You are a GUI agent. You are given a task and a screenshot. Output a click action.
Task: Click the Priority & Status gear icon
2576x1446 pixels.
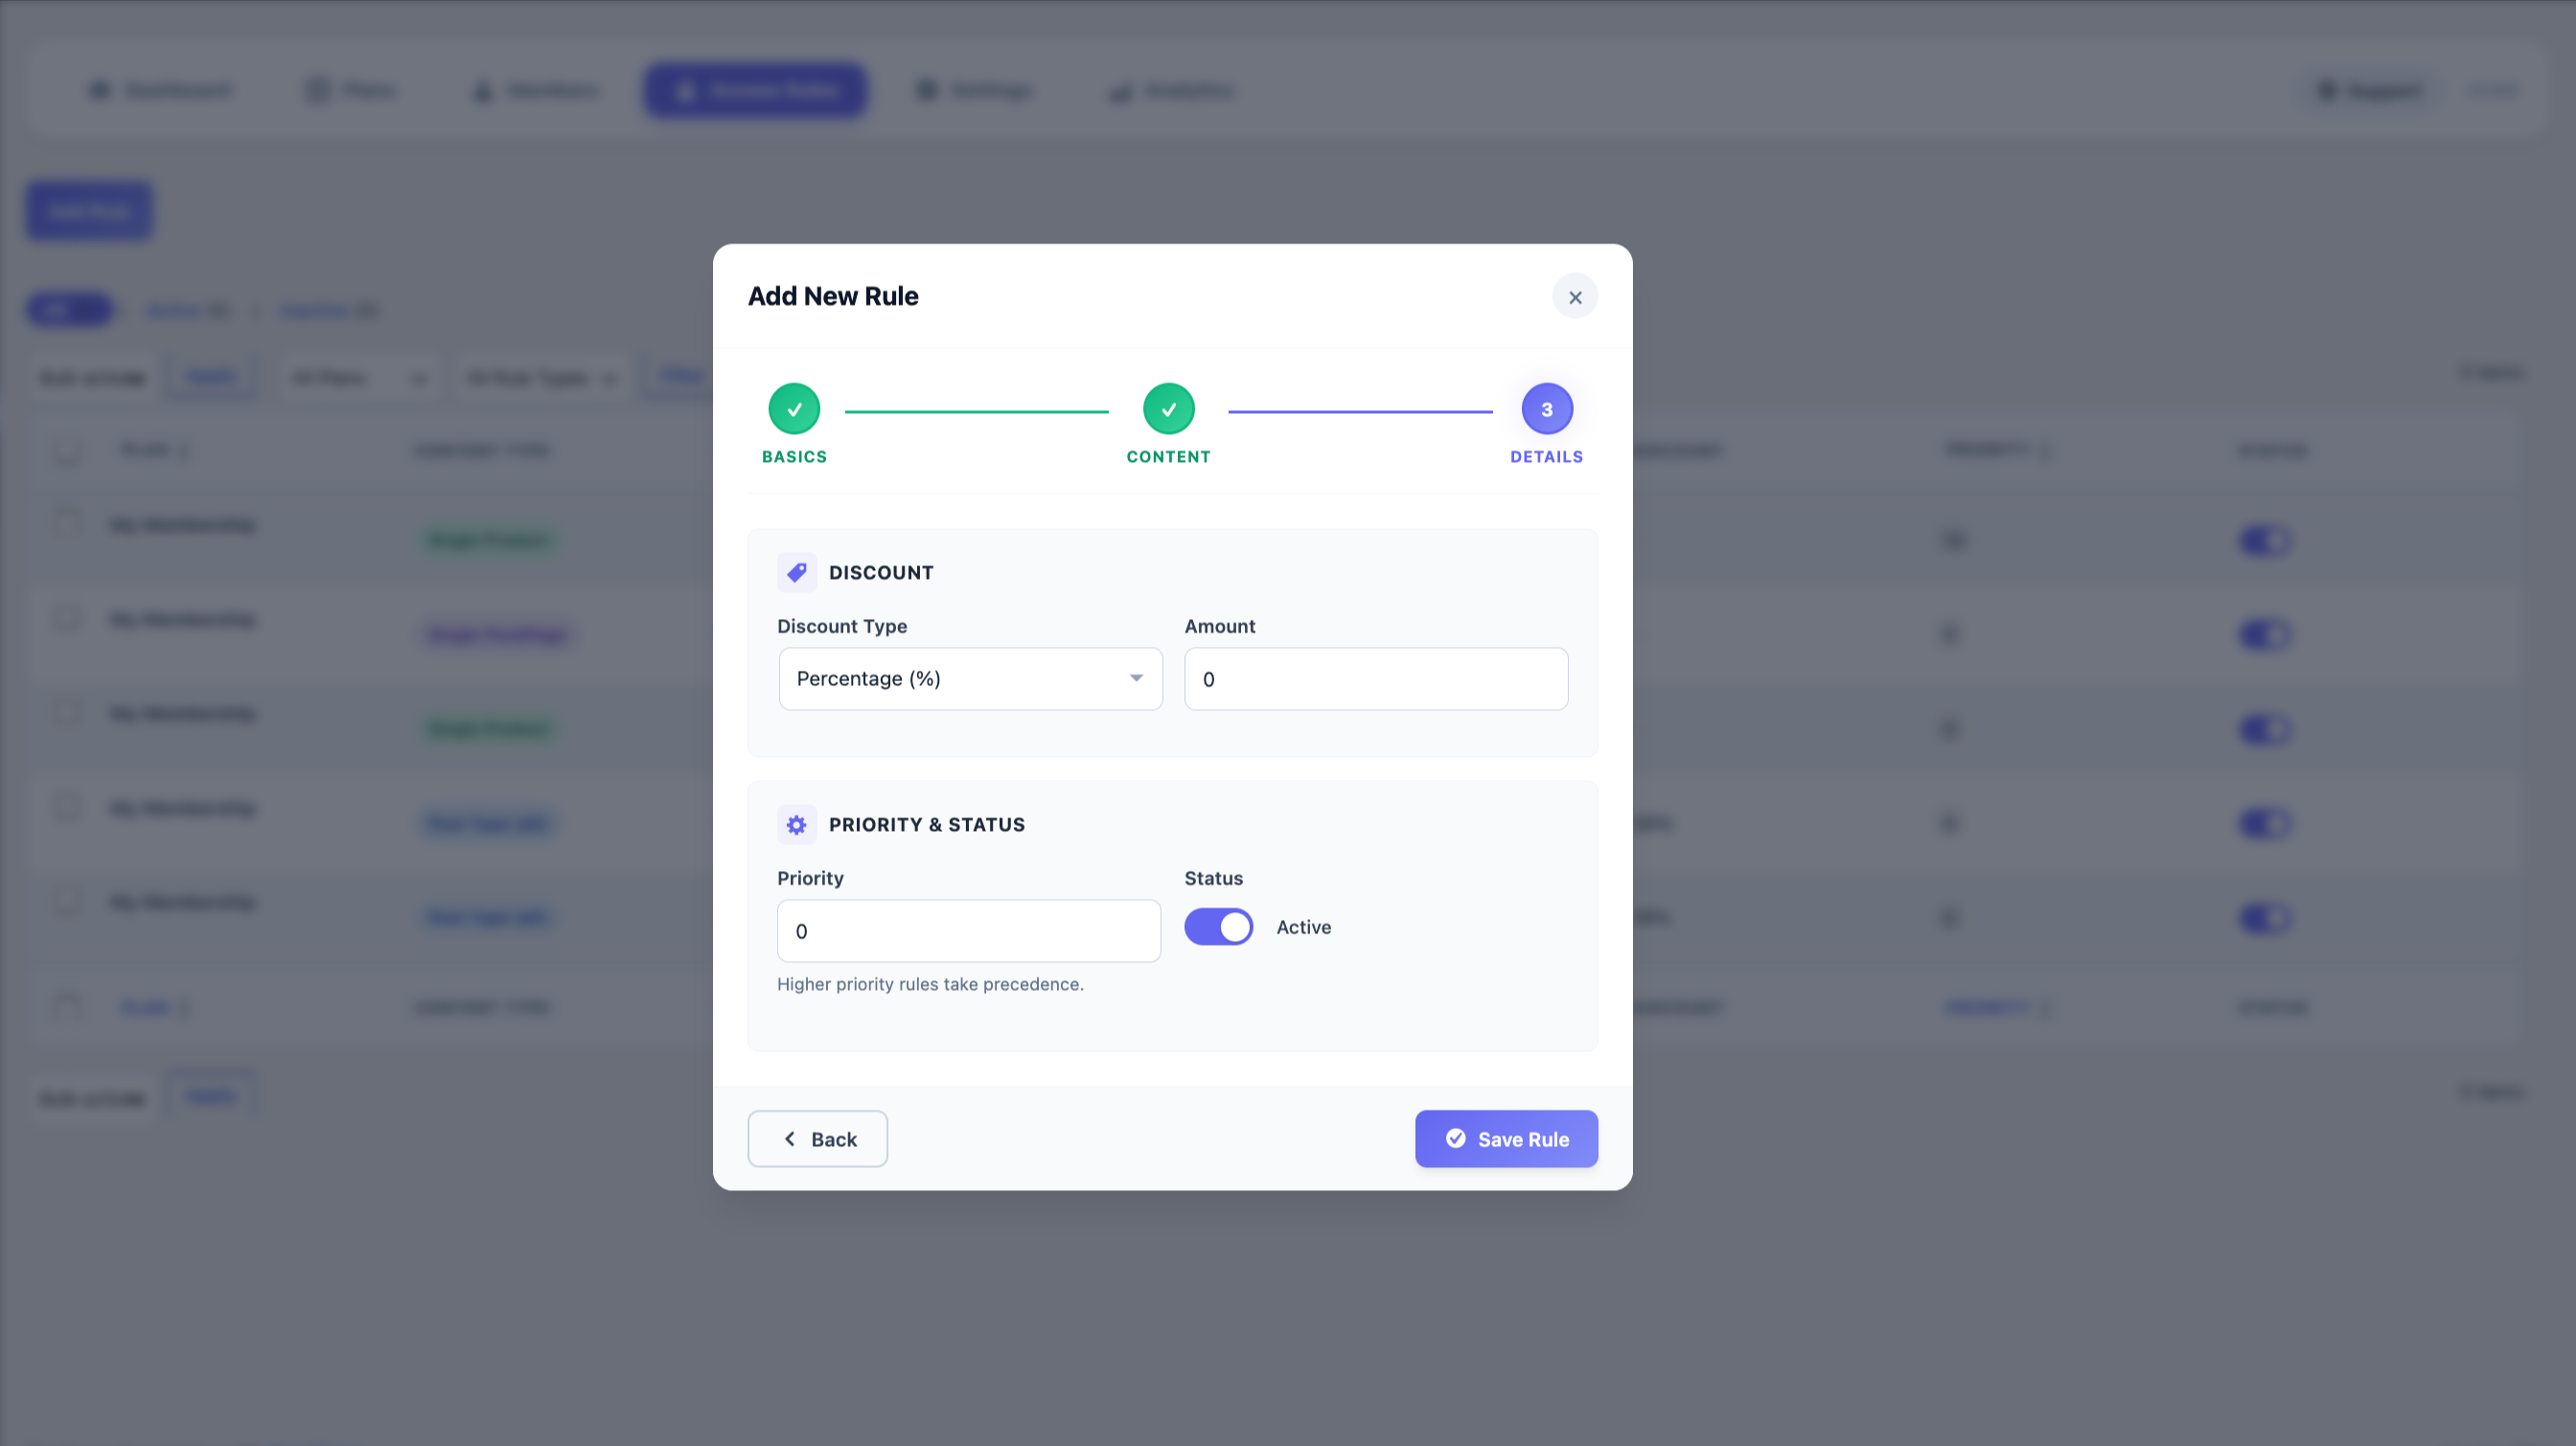pyautogui.click(x=797, y=825)
